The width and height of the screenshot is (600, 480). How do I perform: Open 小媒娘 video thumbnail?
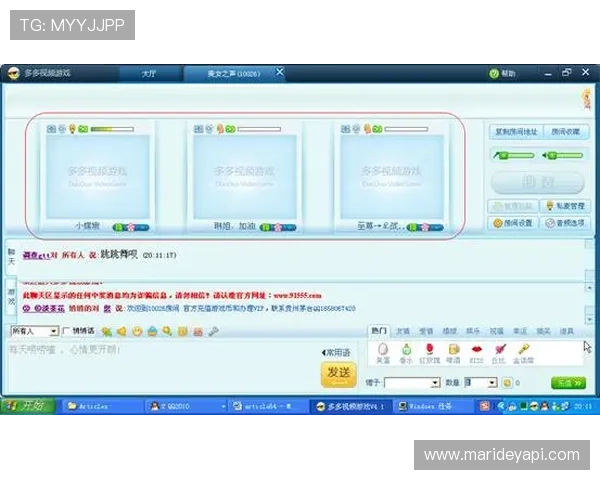(98, 177)
